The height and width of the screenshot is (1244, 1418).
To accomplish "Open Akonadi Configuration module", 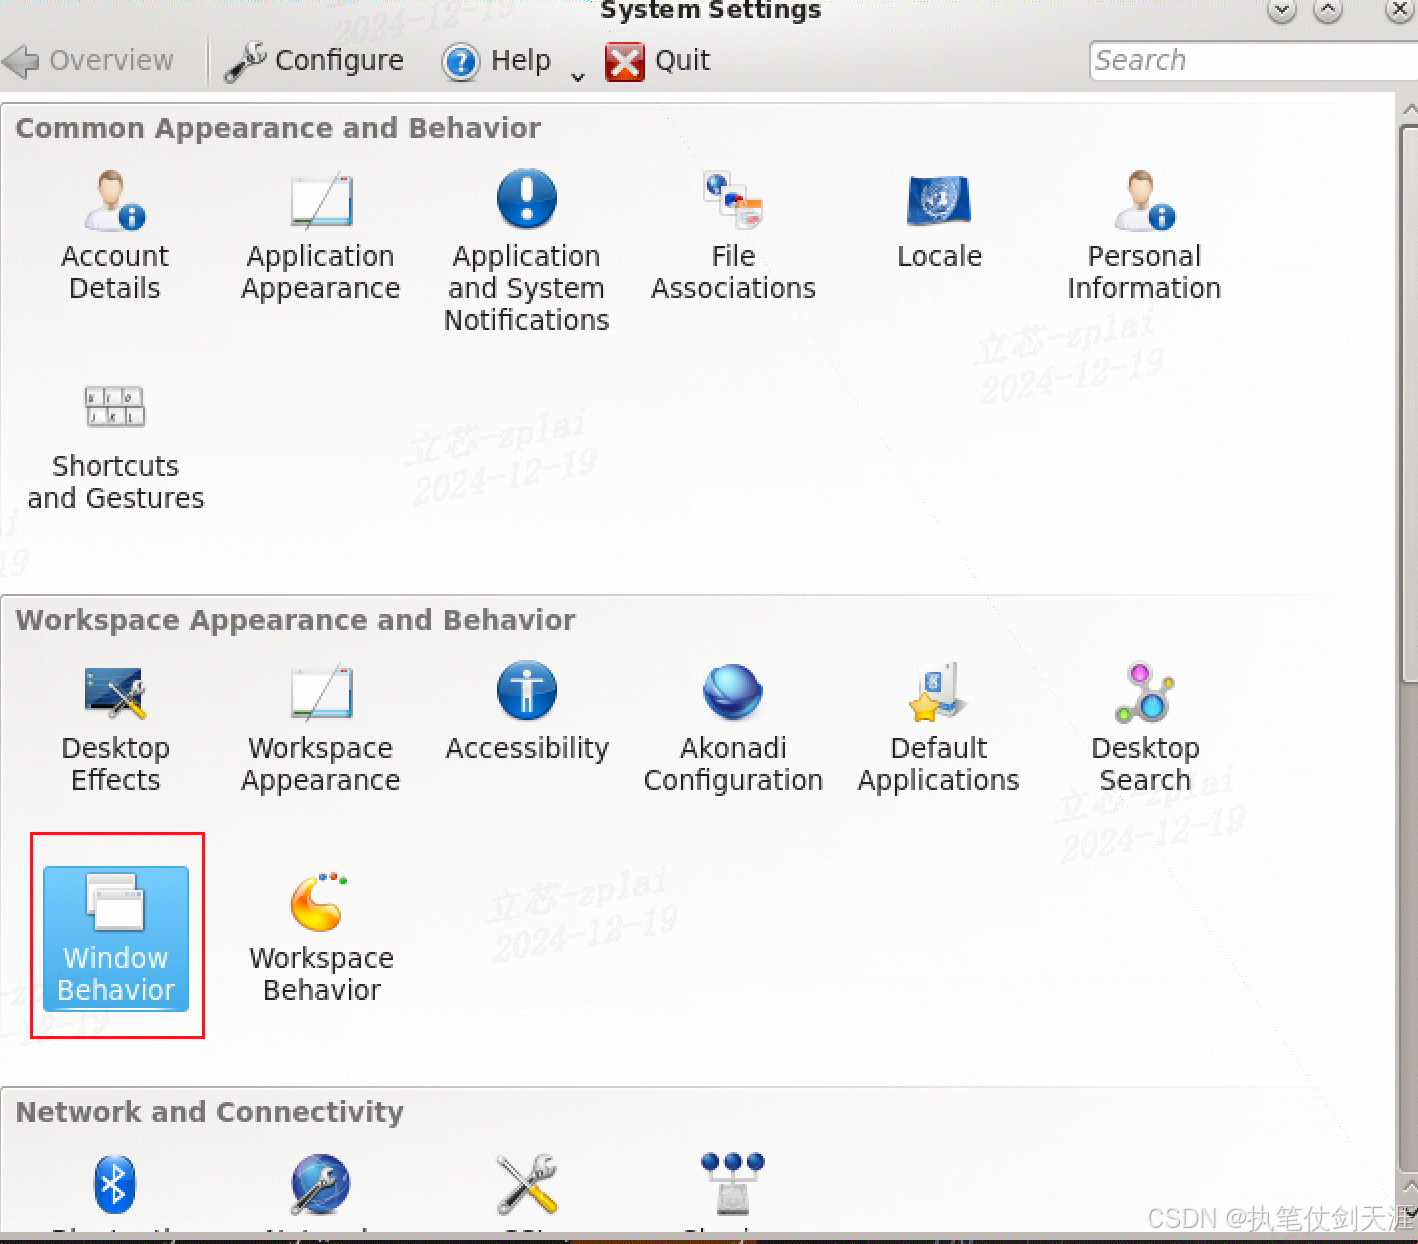I will [733, 728].
